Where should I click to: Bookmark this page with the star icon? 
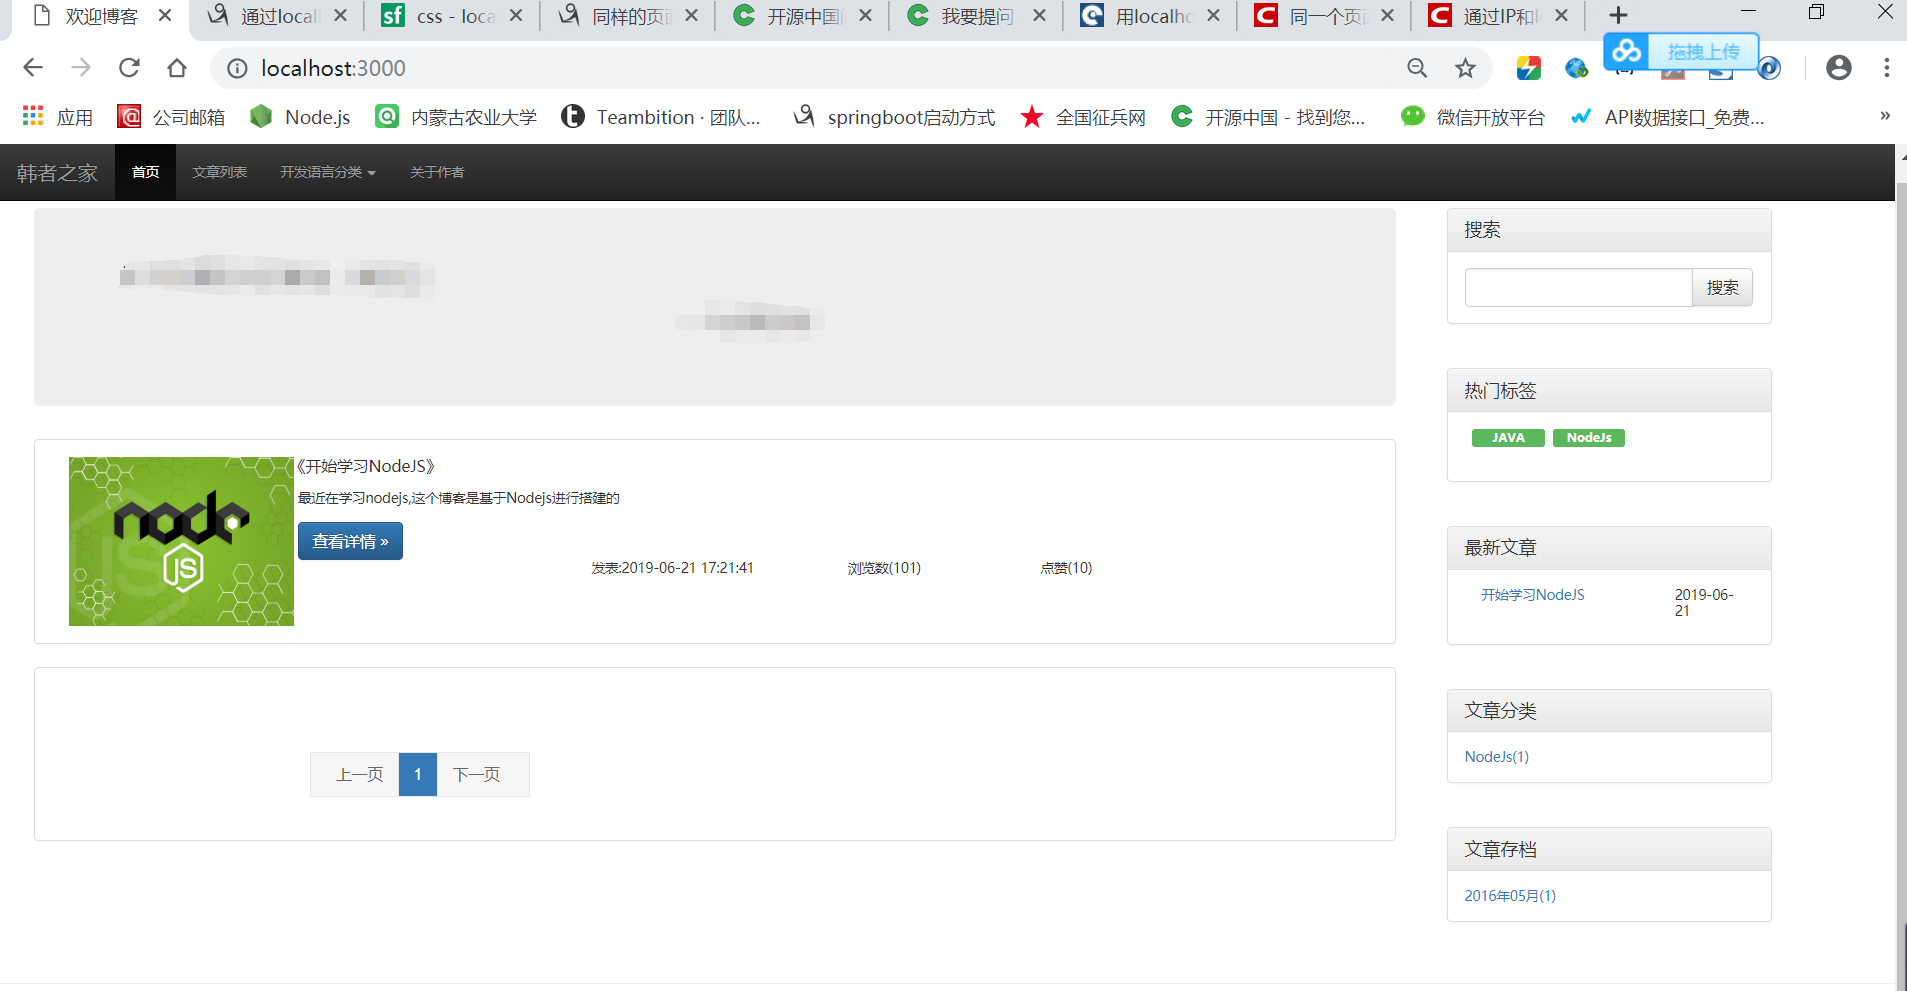[1465, 68]
